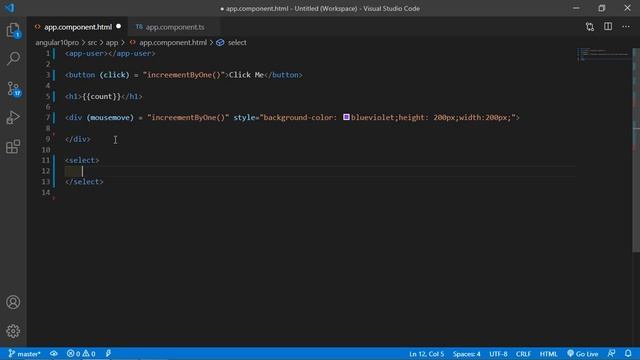Click Ln 12, Col 5 position indicator
Viewport: 640px width, 360px height.
[427, 354]
